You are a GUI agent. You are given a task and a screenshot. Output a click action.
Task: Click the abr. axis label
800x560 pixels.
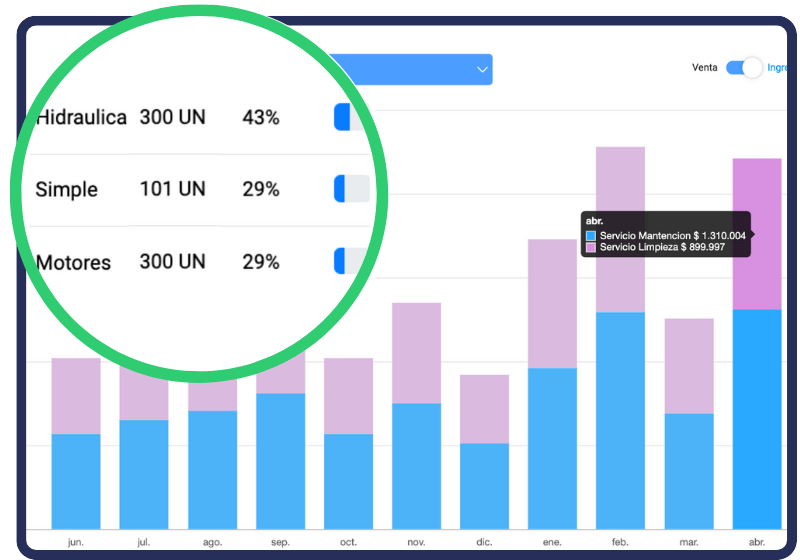[x=757, y=542]
